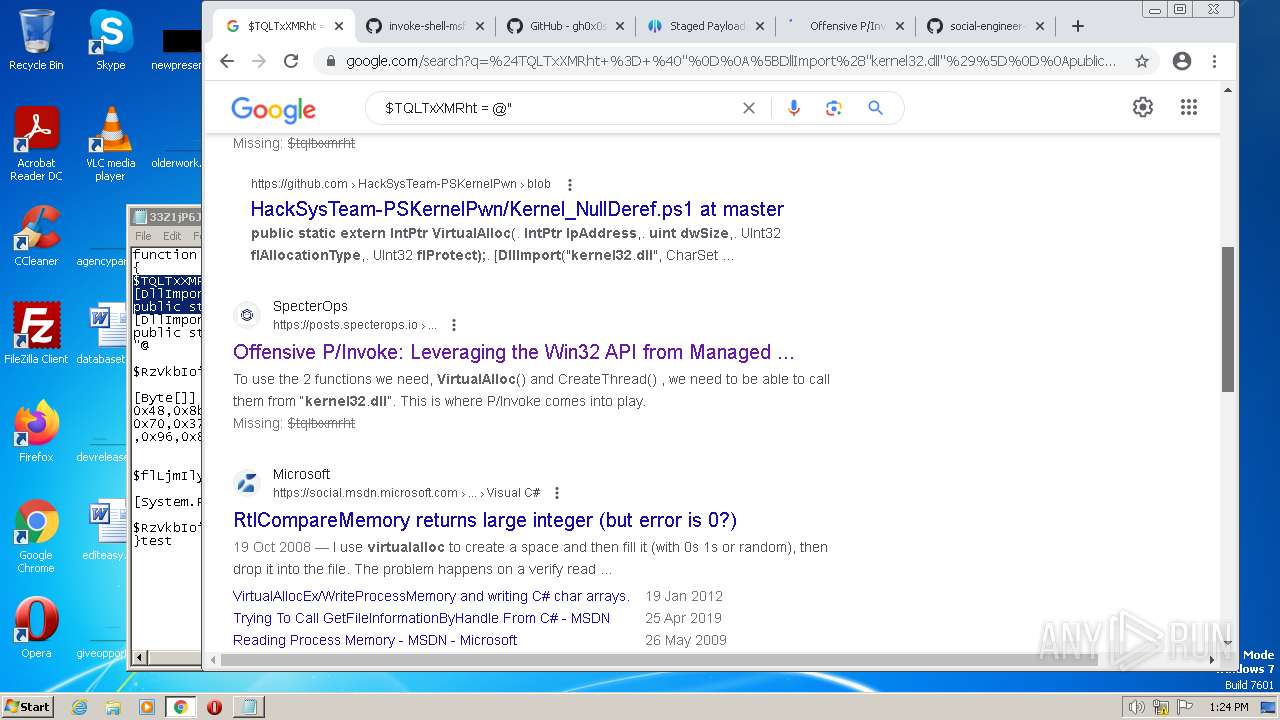The width and height of the screenshot is (1280, 720).
Task: Open the editeasy Word document icon
Action: 104,530
